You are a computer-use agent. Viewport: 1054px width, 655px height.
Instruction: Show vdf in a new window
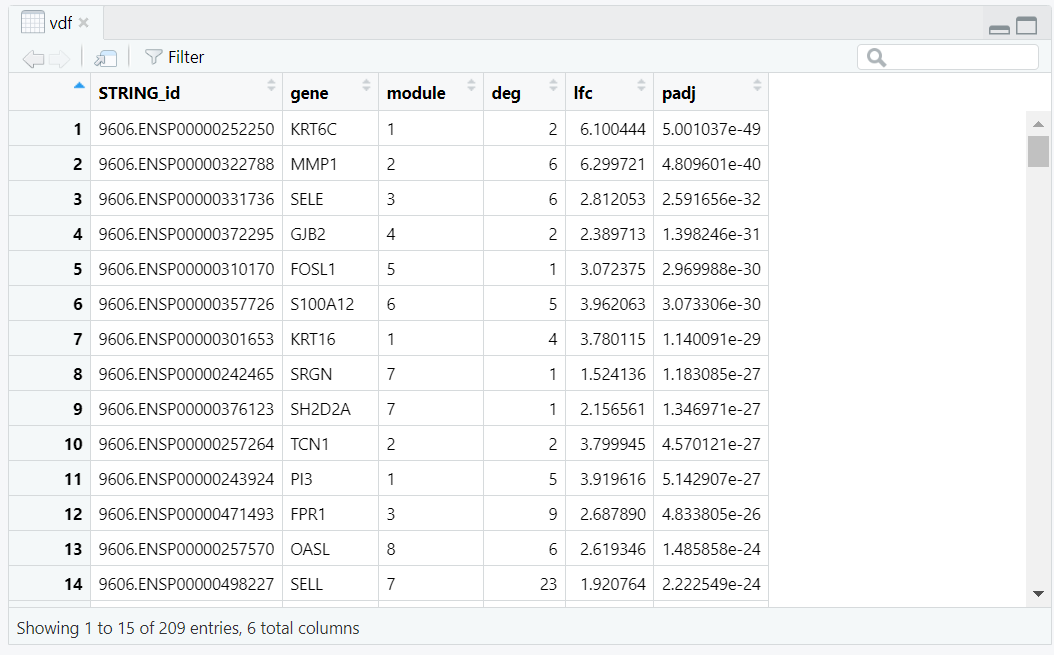(x=105, y=58)
